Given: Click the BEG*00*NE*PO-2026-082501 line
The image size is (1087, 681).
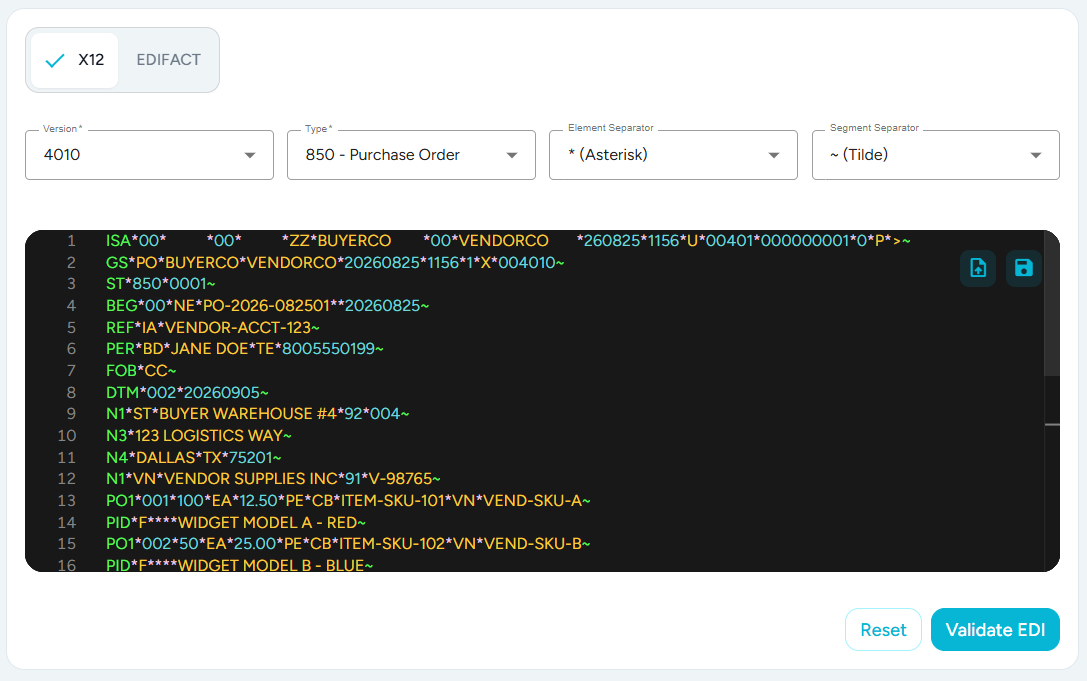Looking at the screenshot, I should coord(268,306).
